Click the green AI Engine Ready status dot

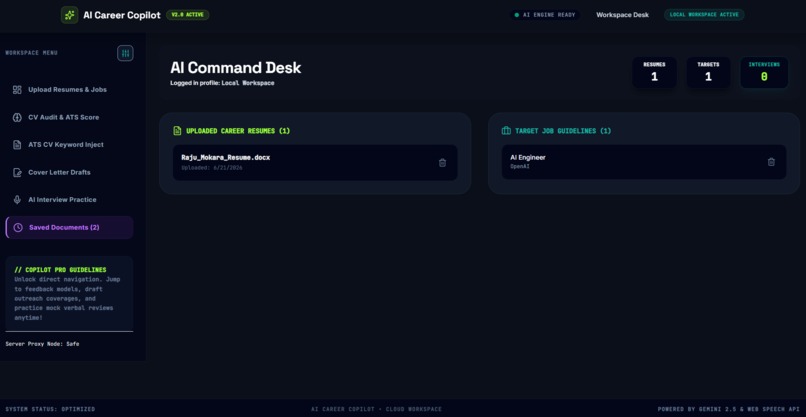click(517, 15)
